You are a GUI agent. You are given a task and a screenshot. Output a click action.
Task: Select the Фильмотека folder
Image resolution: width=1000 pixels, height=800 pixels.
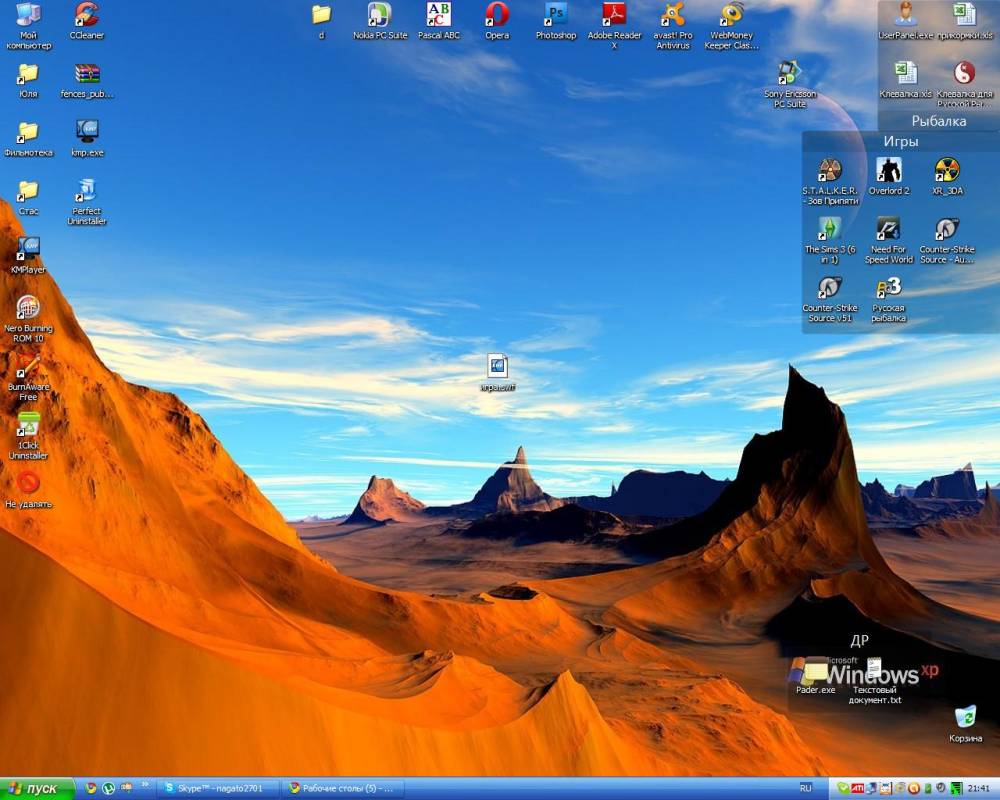pyautogui.click(x=28, y=132)
